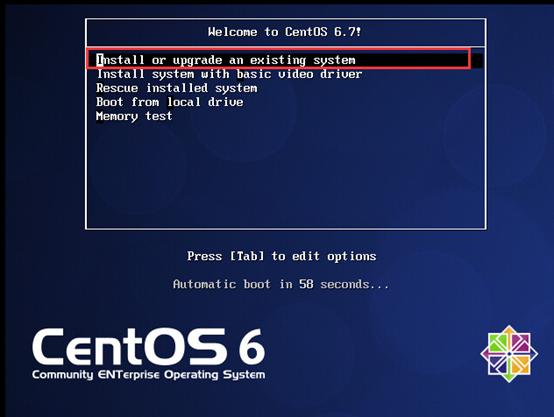Viewport: 554px width, 417px height.
Task: Click "Press [Tab] to edit options" hint
Action: 282,256
